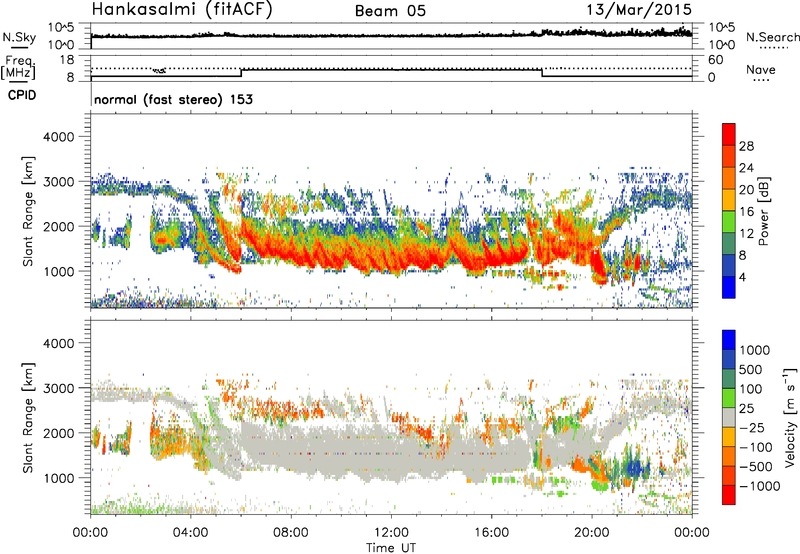
Task: Click the '28' power colorbar tick value
Action: (x=746, y=146)
